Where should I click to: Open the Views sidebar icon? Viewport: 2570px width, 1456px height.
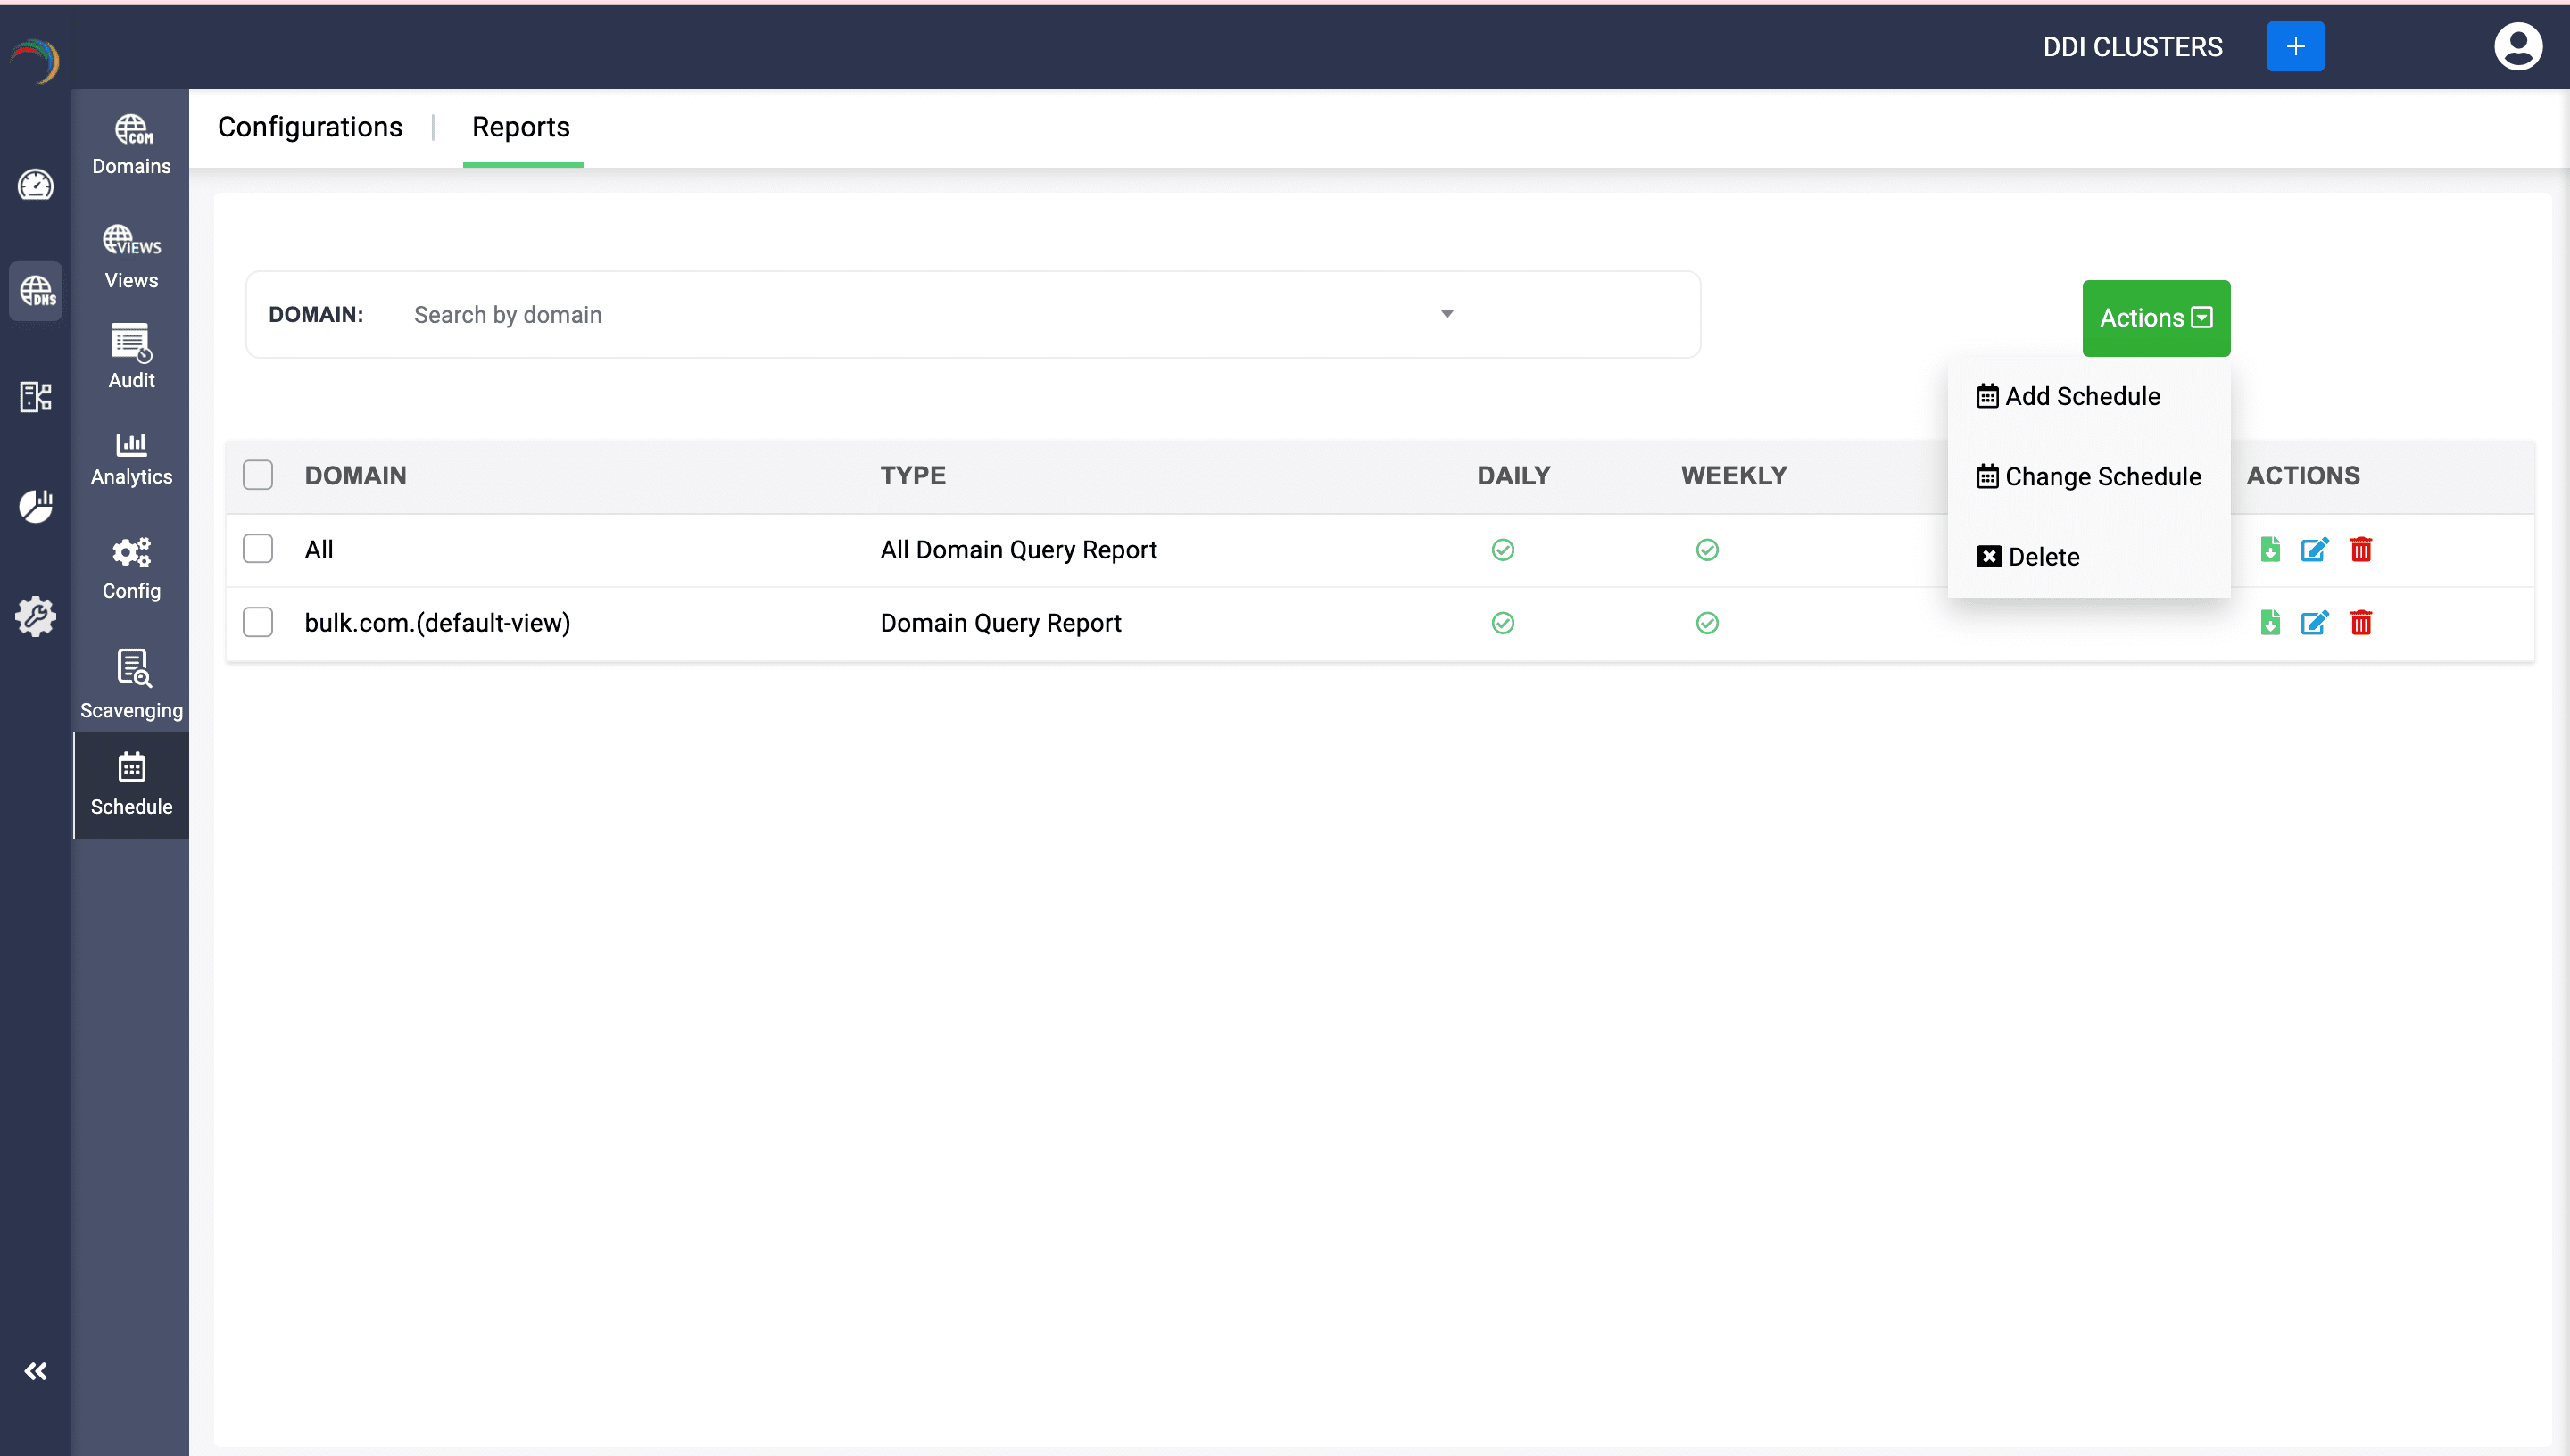[x=131, y=257]
